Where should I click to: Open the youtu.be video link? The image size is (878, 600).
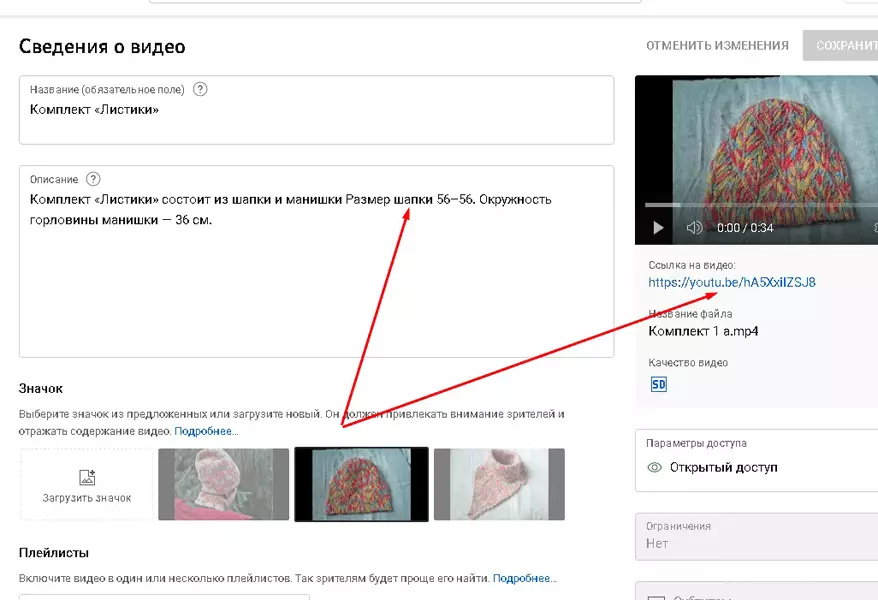click(732, 282)
